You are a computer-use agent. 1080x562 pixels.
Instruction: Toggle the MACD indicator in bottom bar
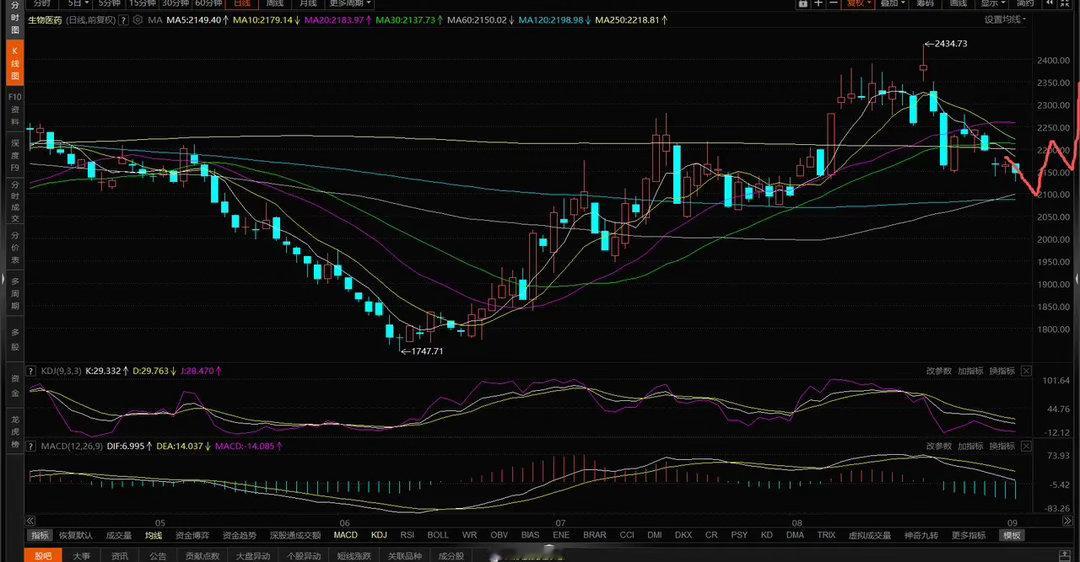346,535
